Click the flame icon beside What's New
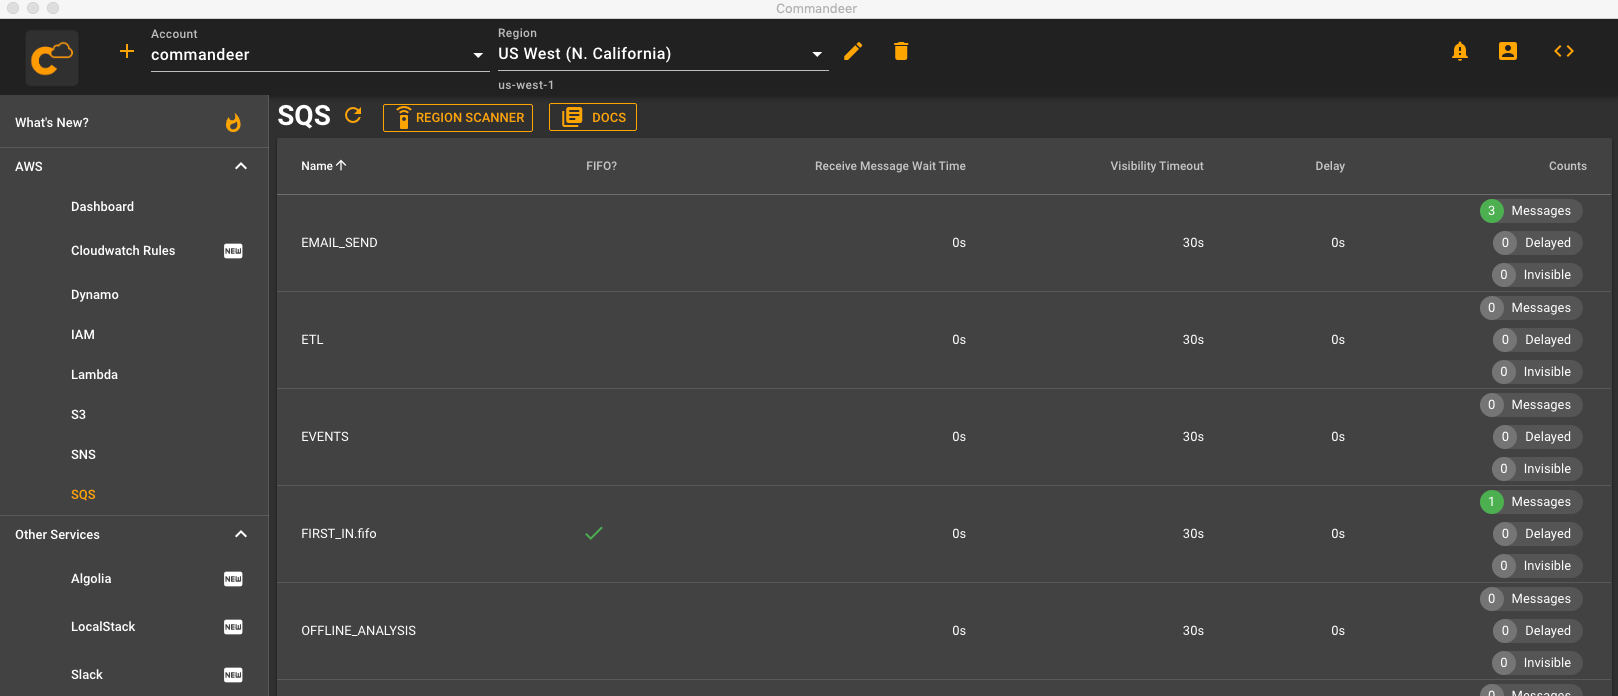The height and width of the screenshot is (696, 1618). coord(233,123)
